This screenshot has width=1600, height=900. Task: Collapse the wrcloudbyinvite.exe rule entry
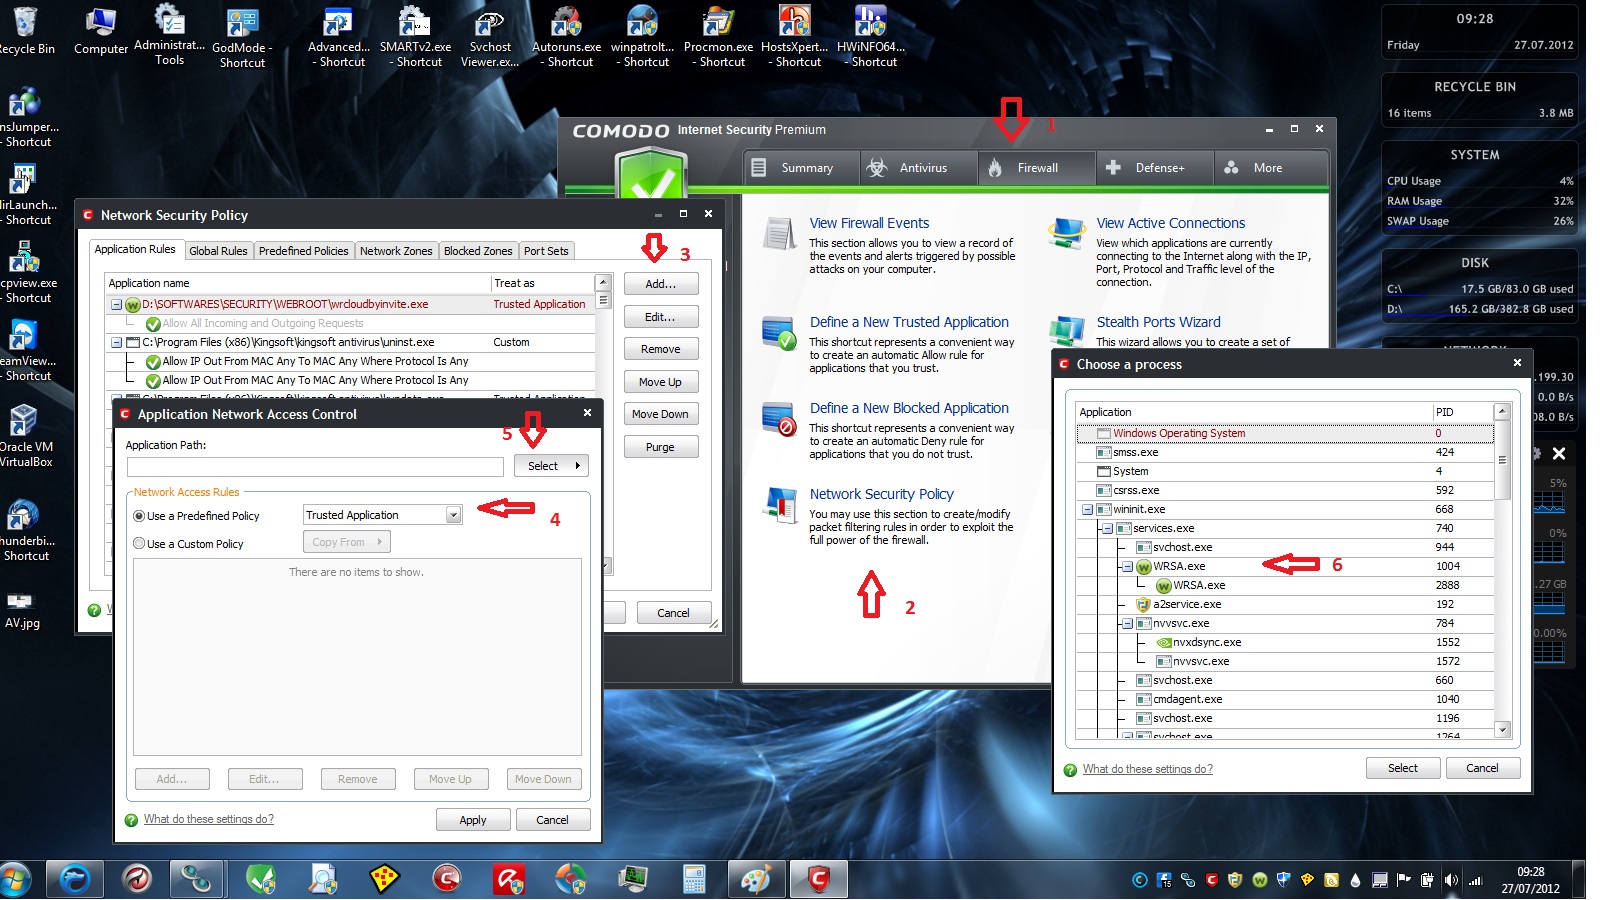tap(116, 304)
